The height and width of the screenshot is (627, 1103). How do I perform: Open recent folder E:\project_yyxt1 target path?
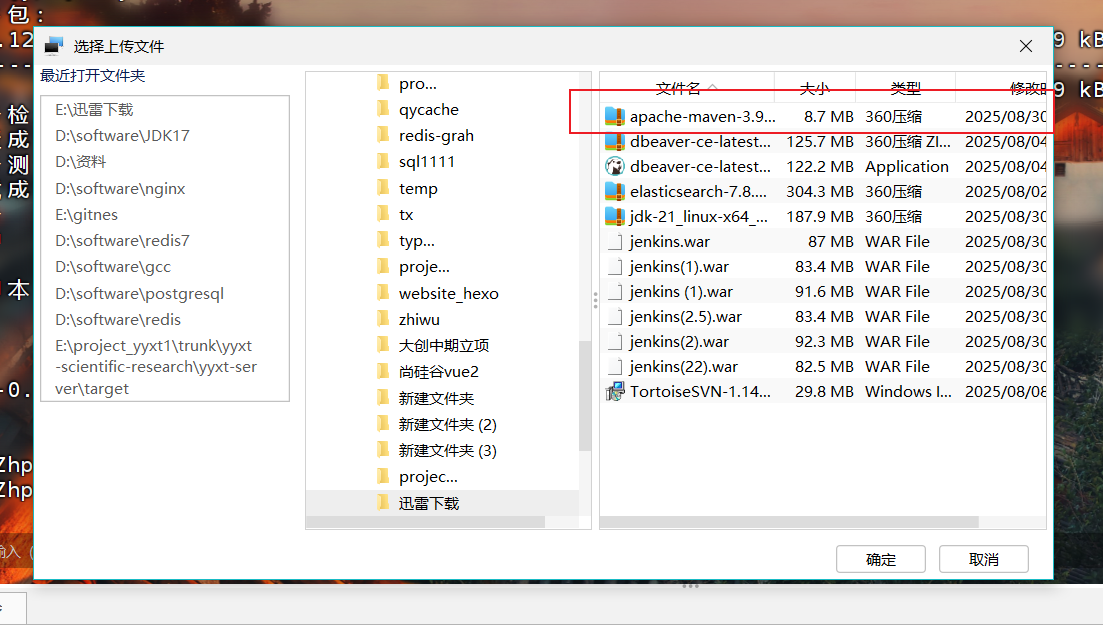156,367
